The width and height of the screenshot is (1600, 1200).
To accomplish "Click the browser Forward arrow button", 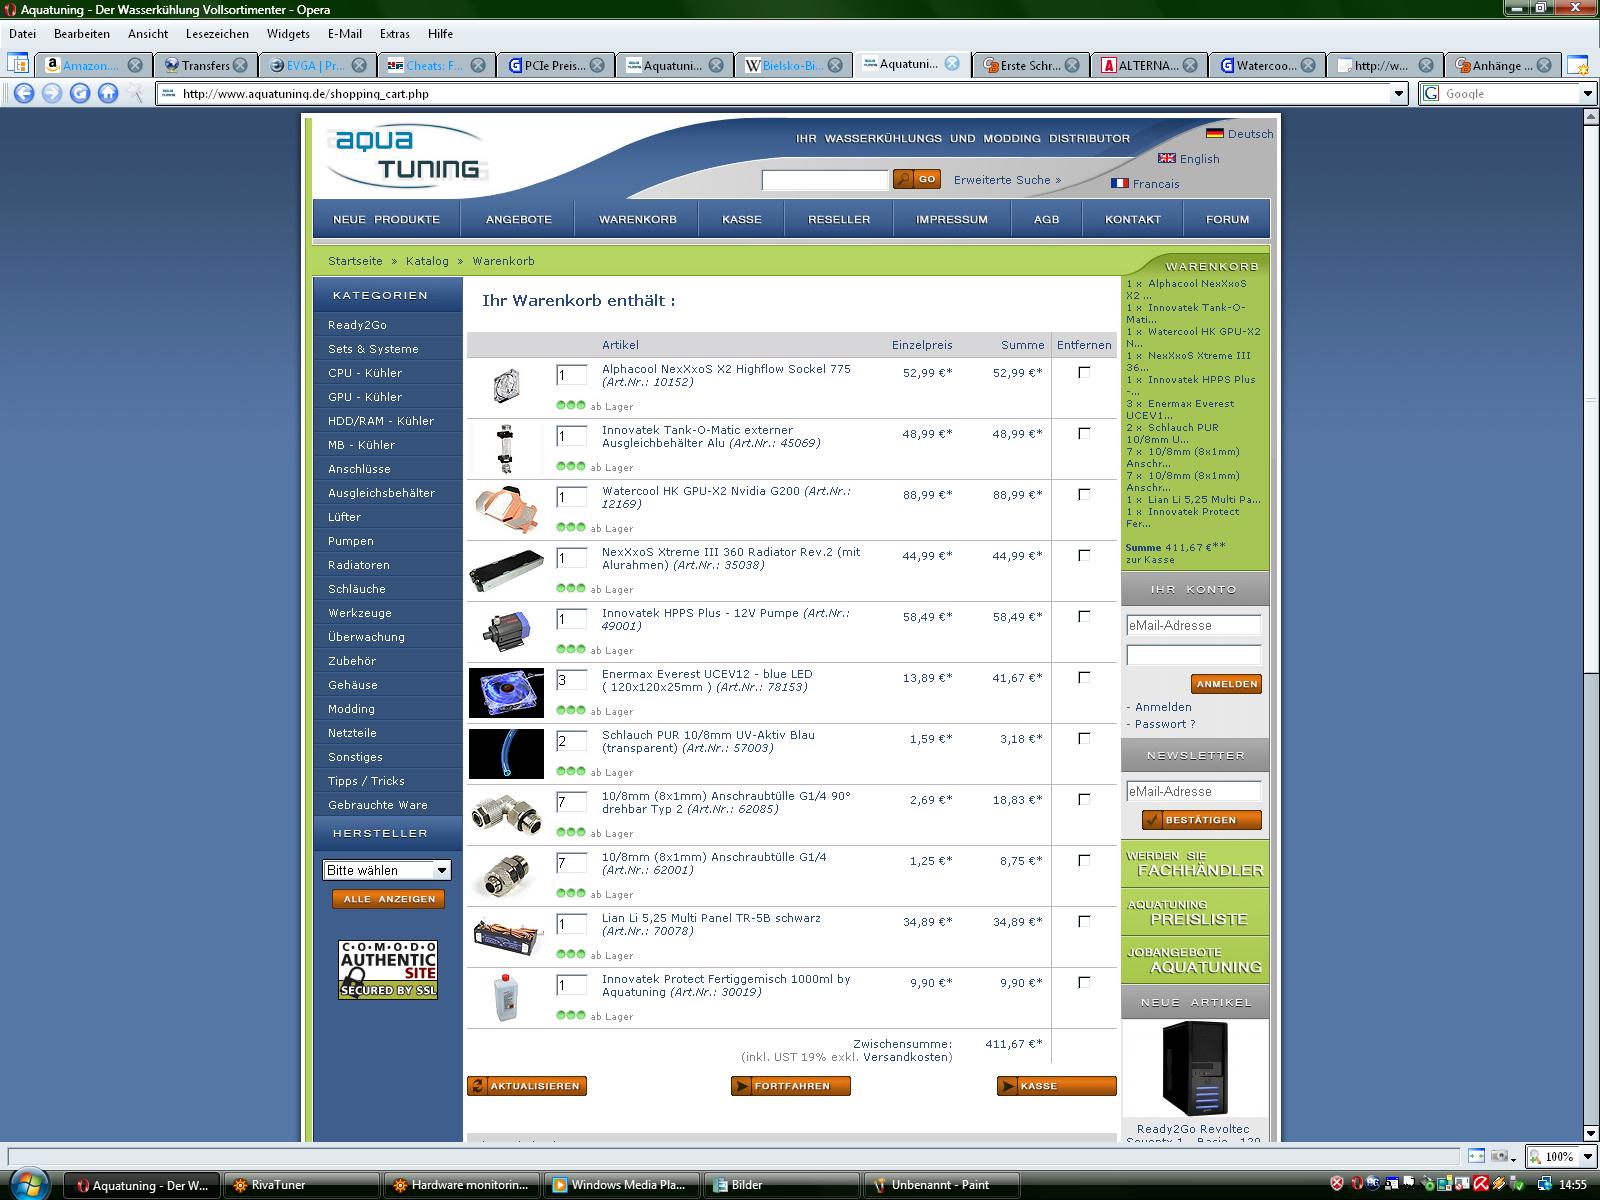I will [52, 93].
